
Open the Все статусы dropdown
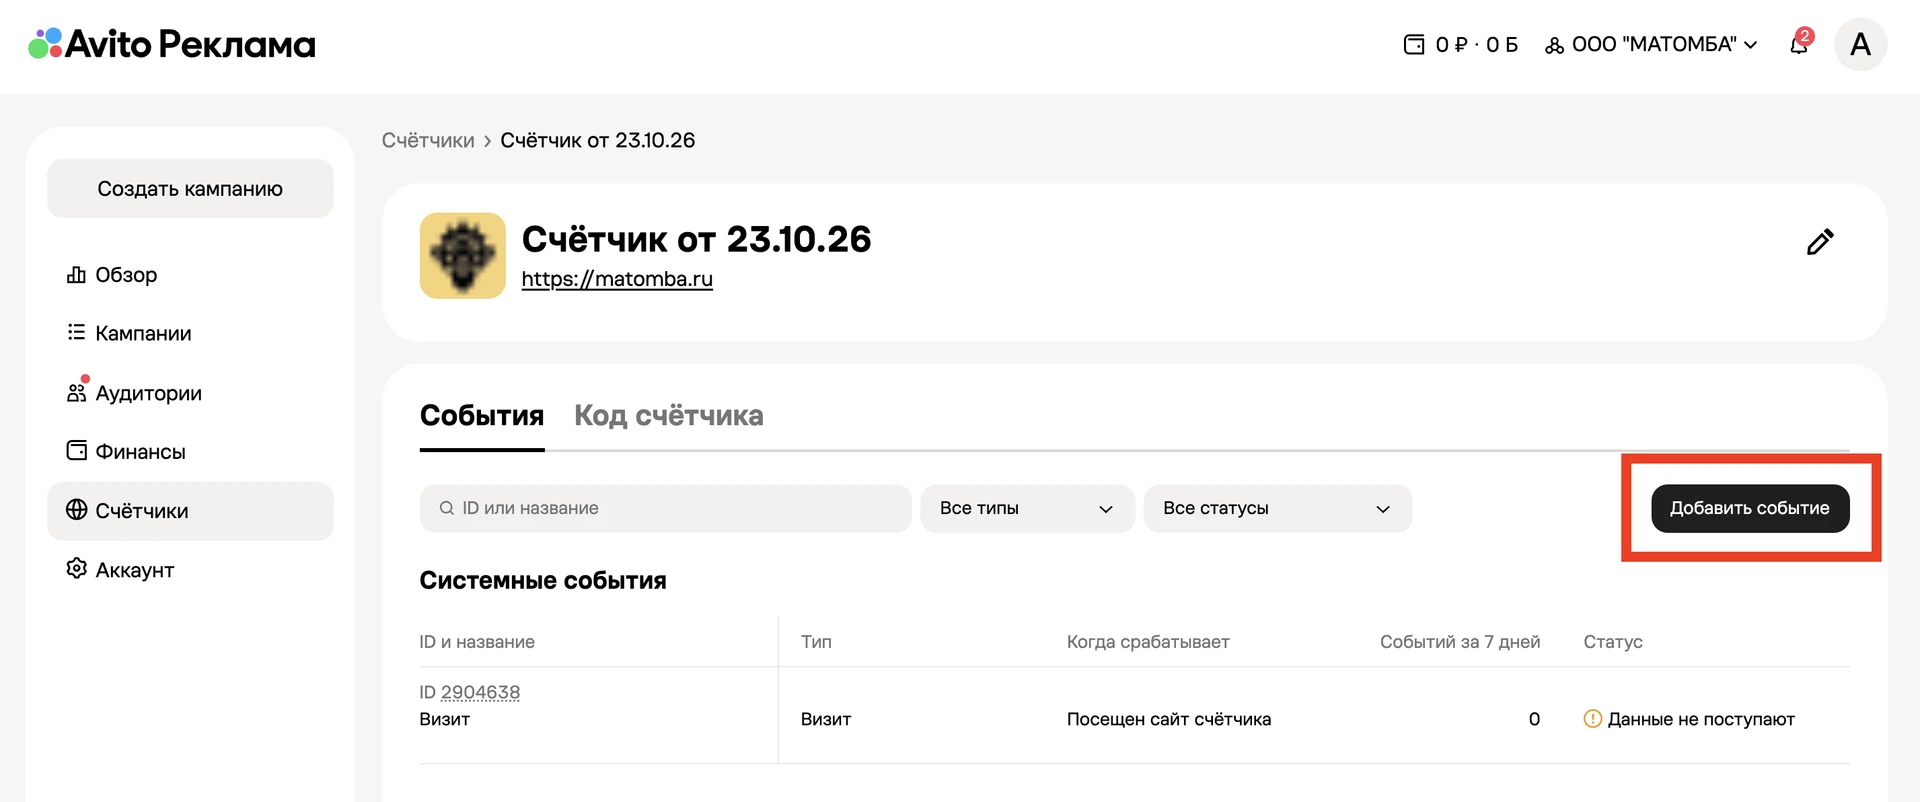click(x=1277, y=508)
